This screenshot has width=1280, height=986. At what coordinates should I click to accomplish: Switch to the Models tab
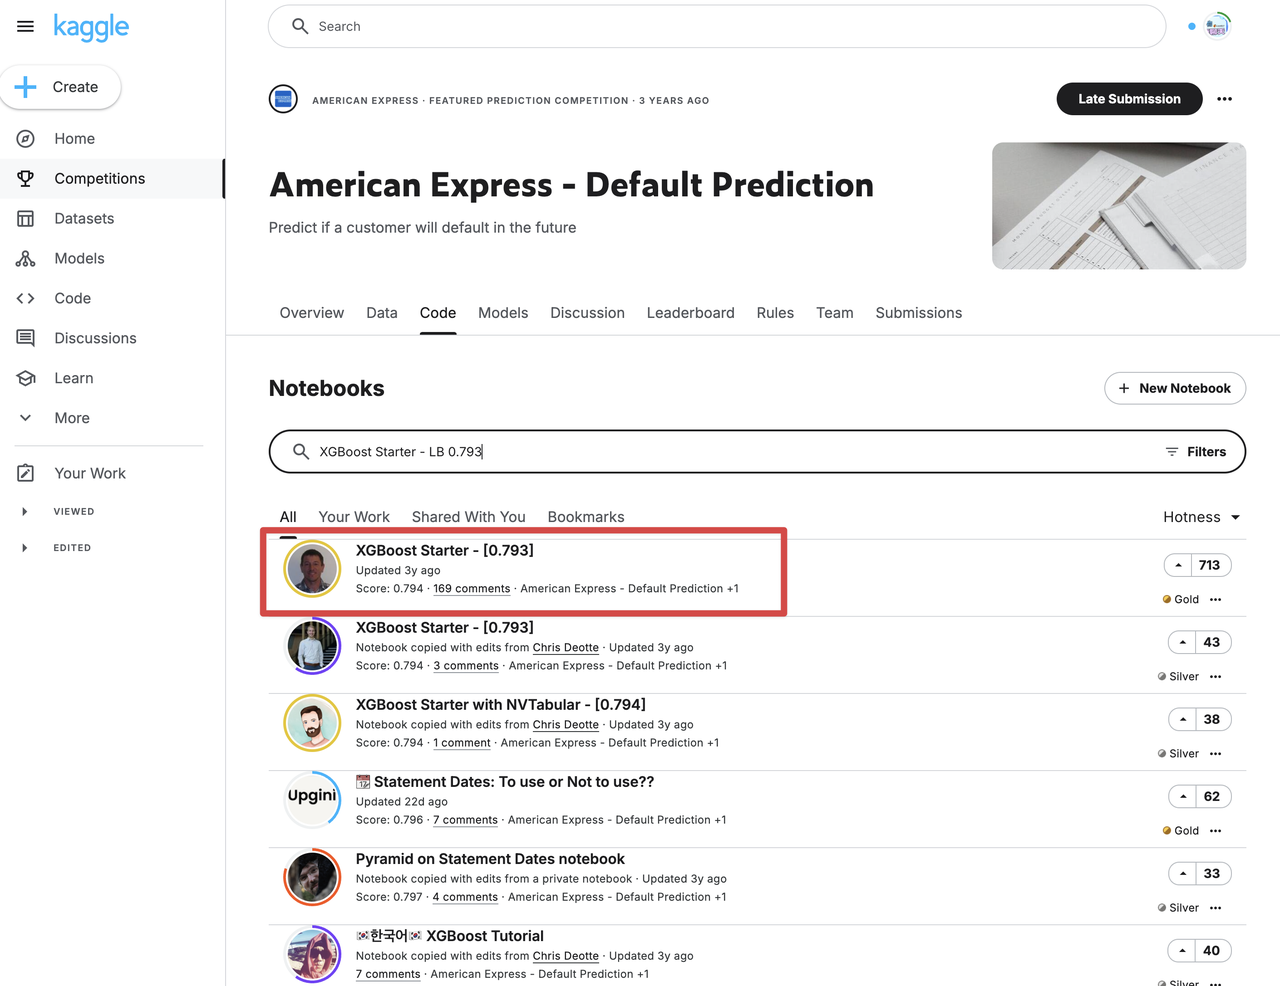(x=503, y=313)
